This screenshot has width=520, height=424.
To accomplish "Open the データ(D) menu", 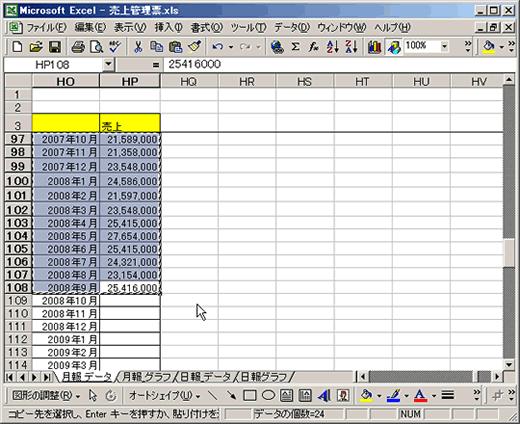I will pyautogui.click(x=292, y=27).
